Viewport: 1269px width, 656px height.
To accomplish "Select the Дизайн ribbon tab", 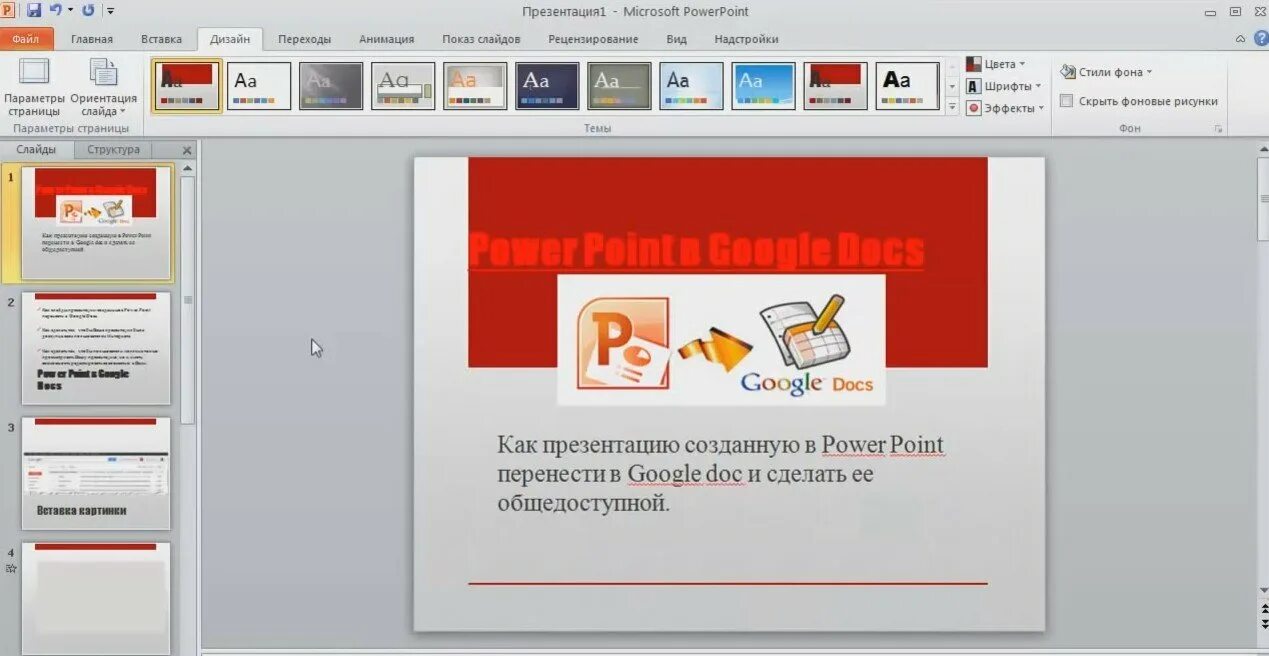I will (230, 39).
